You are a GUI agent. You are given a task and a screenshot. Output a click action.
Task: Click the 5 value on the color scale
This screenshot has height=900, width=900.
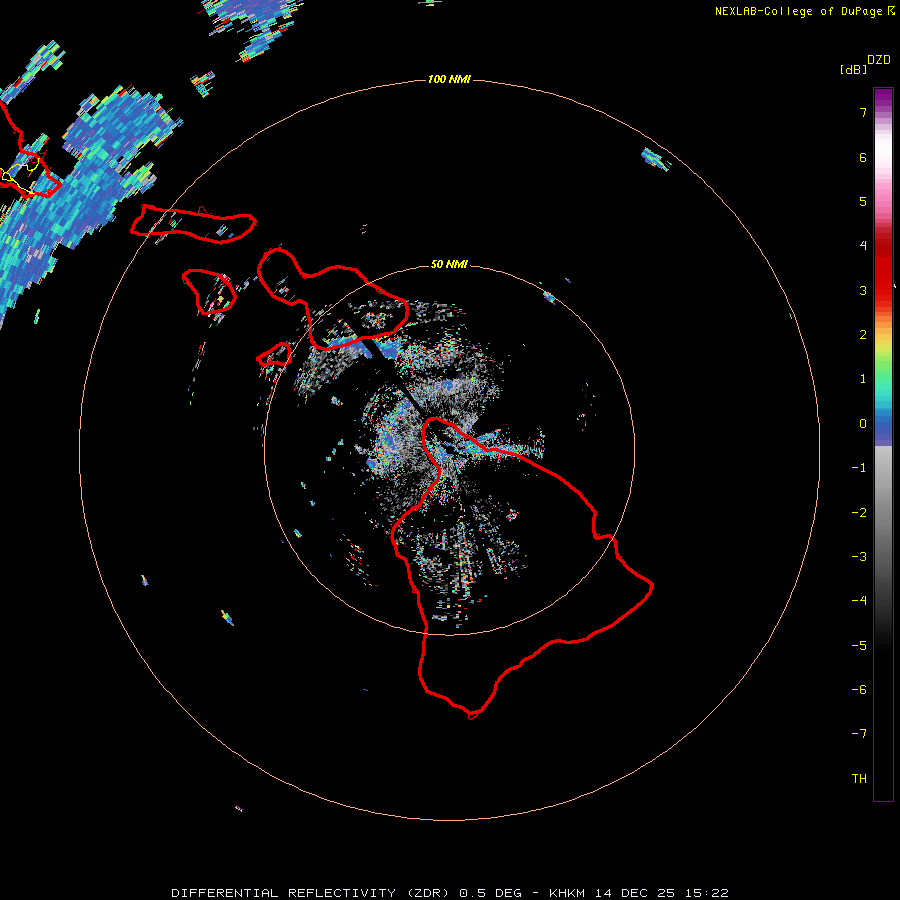863,201
